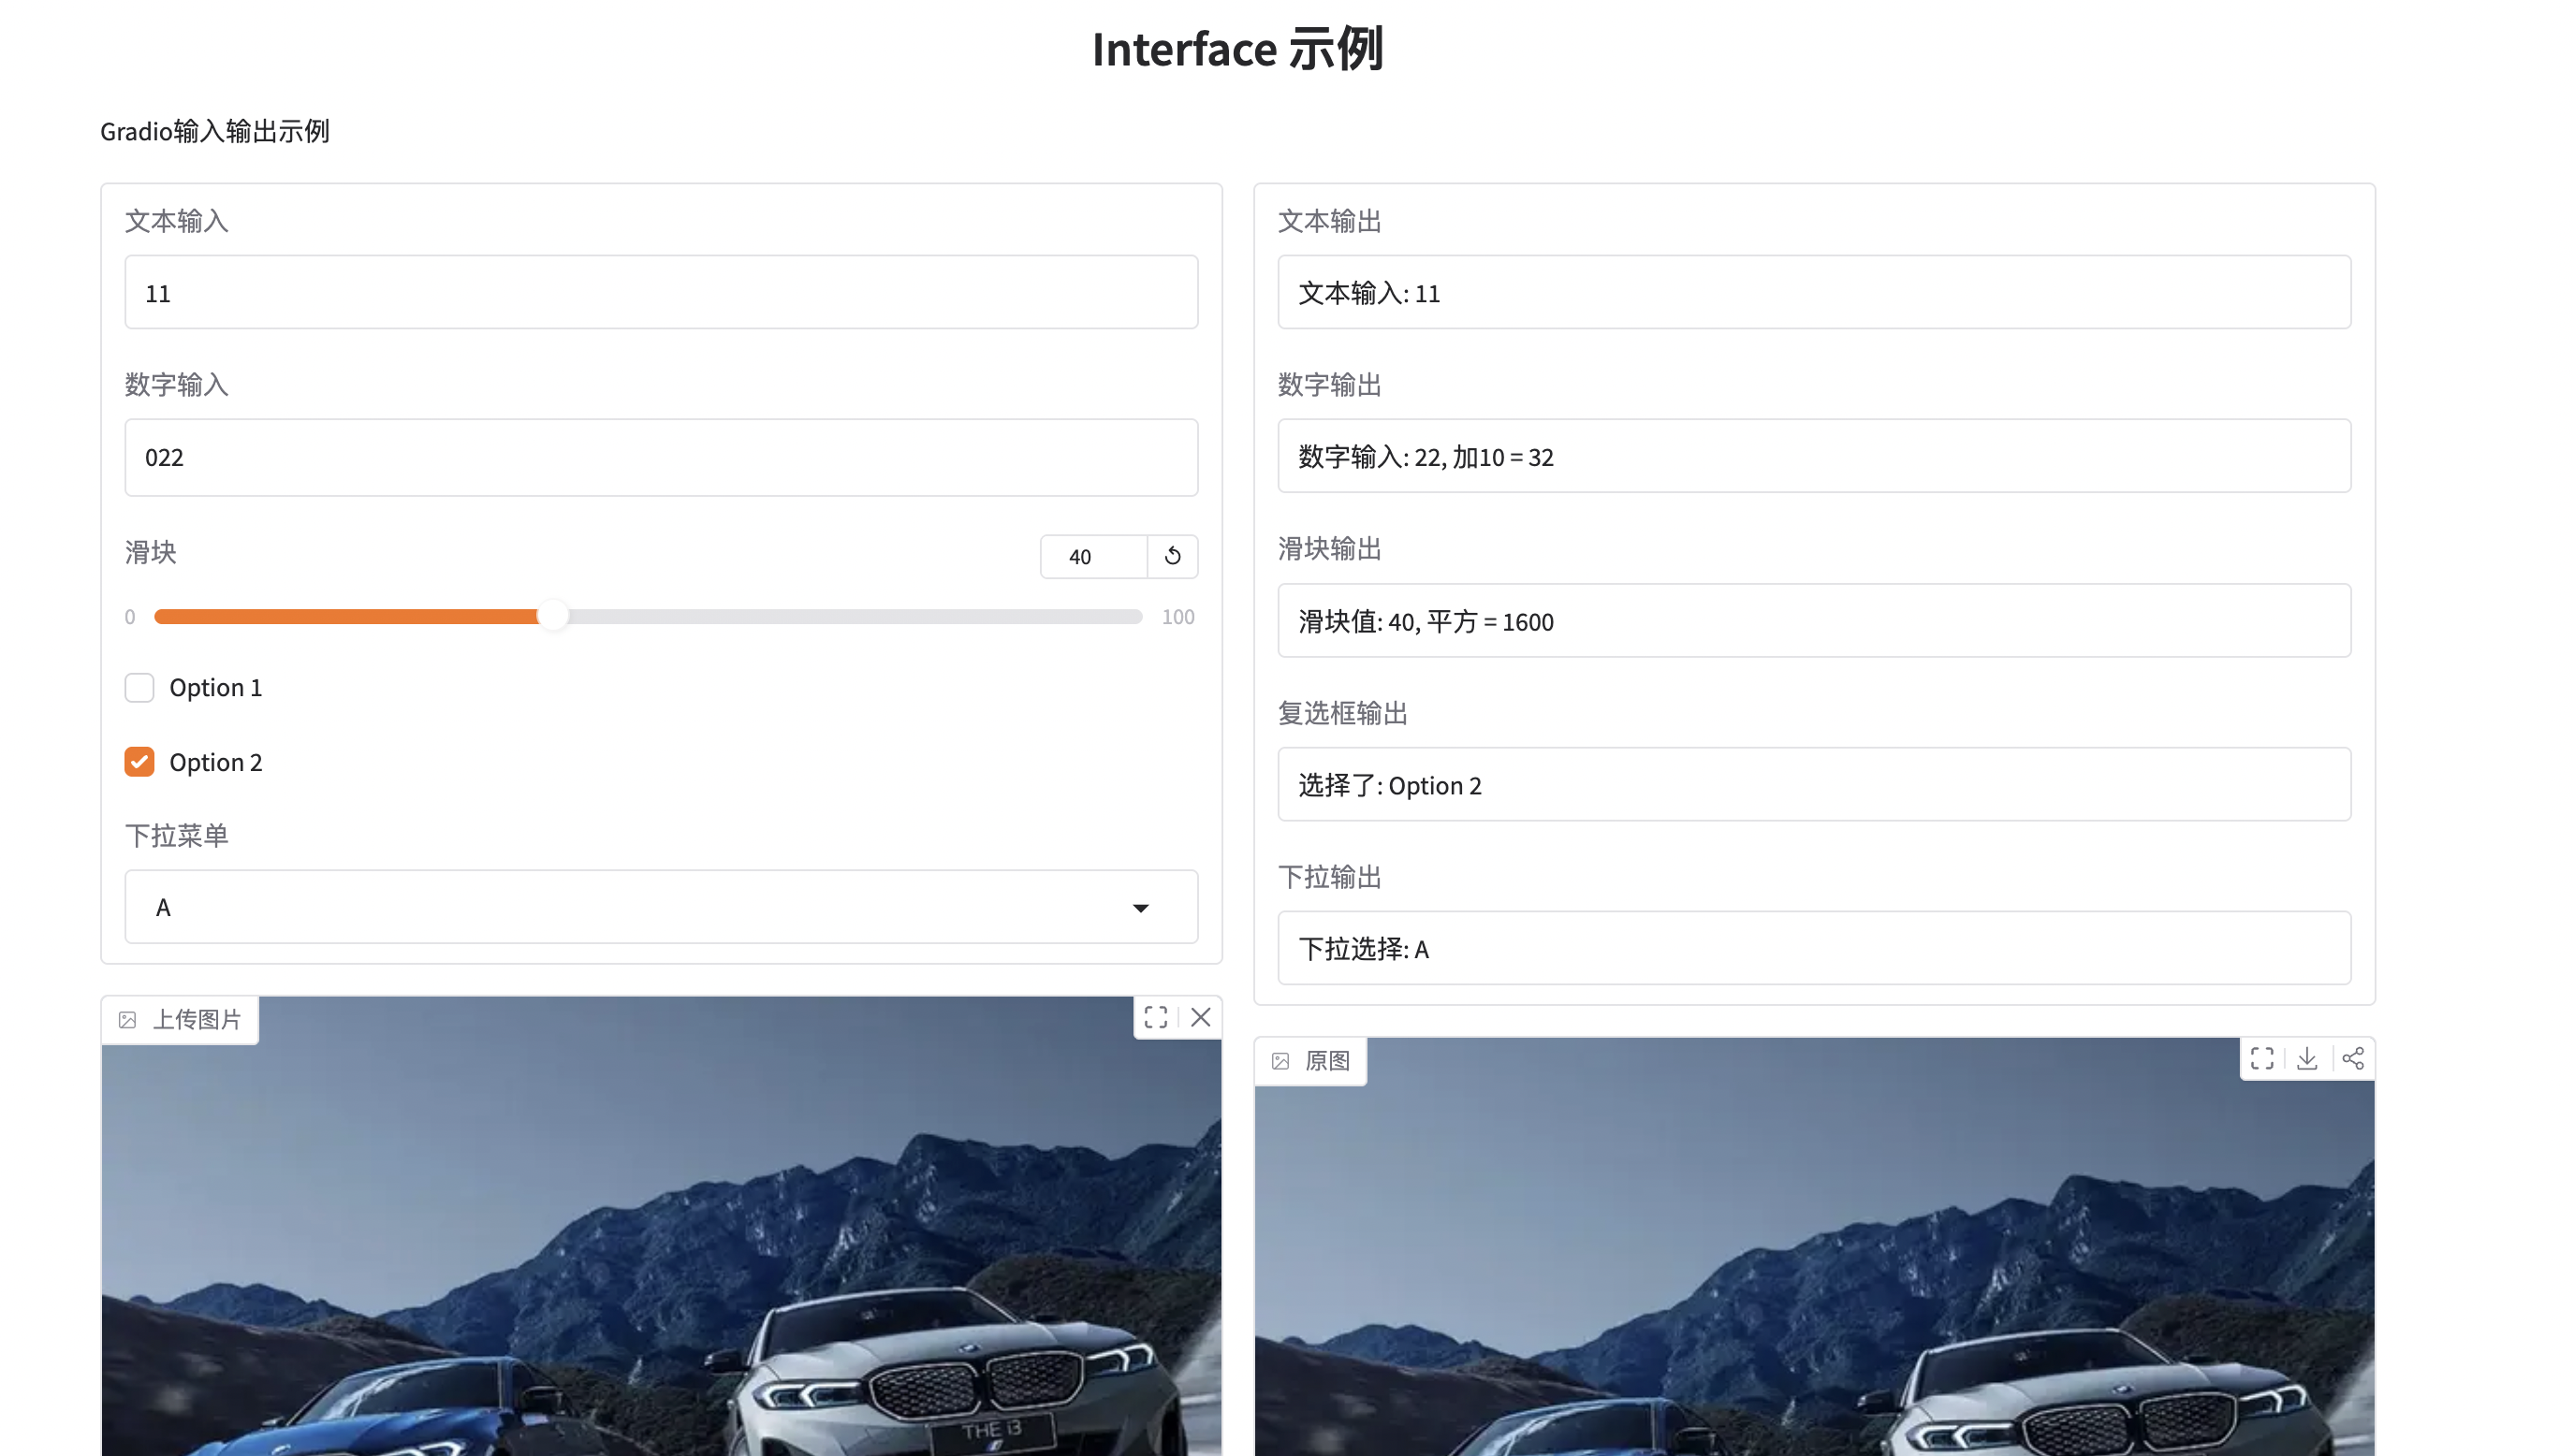Click the 复选框输出 result box
2574x1456 pixels.
point(1813,785)
